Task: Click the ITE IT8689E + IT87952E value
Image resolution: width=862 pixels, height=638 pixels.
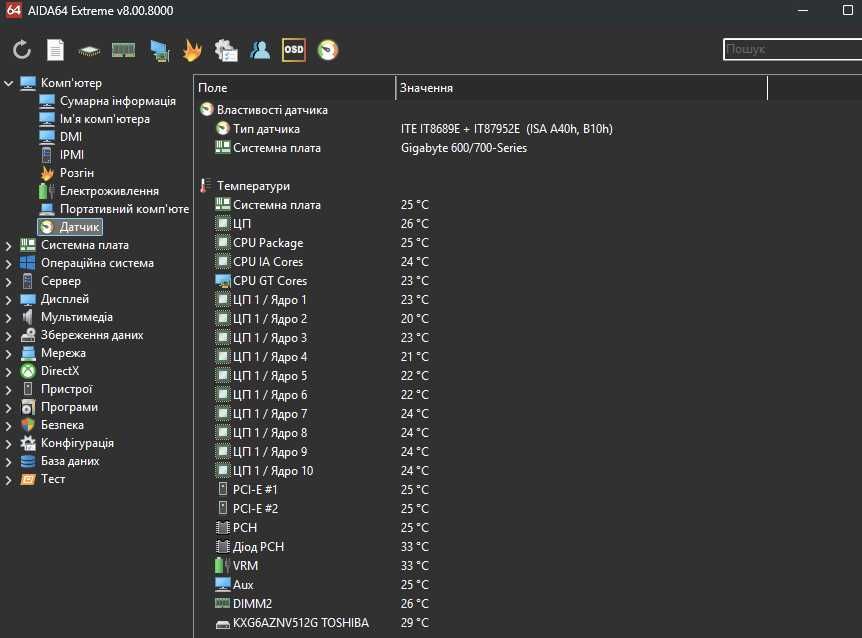Action: tap(506, 129)
